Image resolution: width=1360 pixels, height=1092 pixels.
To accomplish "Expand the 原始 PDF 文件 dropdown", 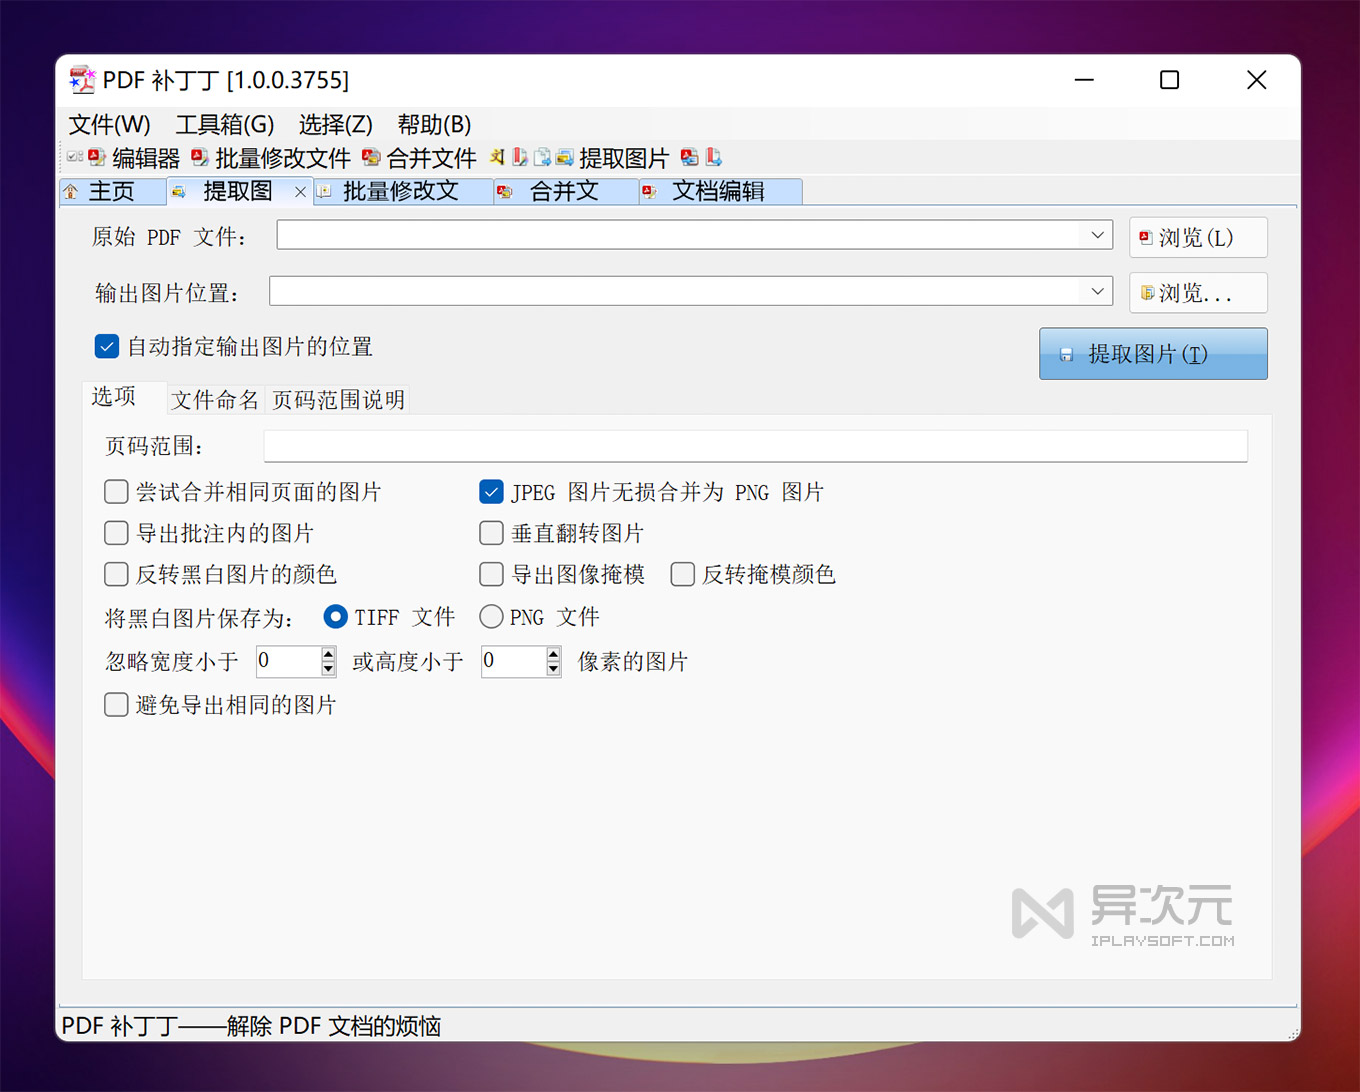I will 1097,235.
